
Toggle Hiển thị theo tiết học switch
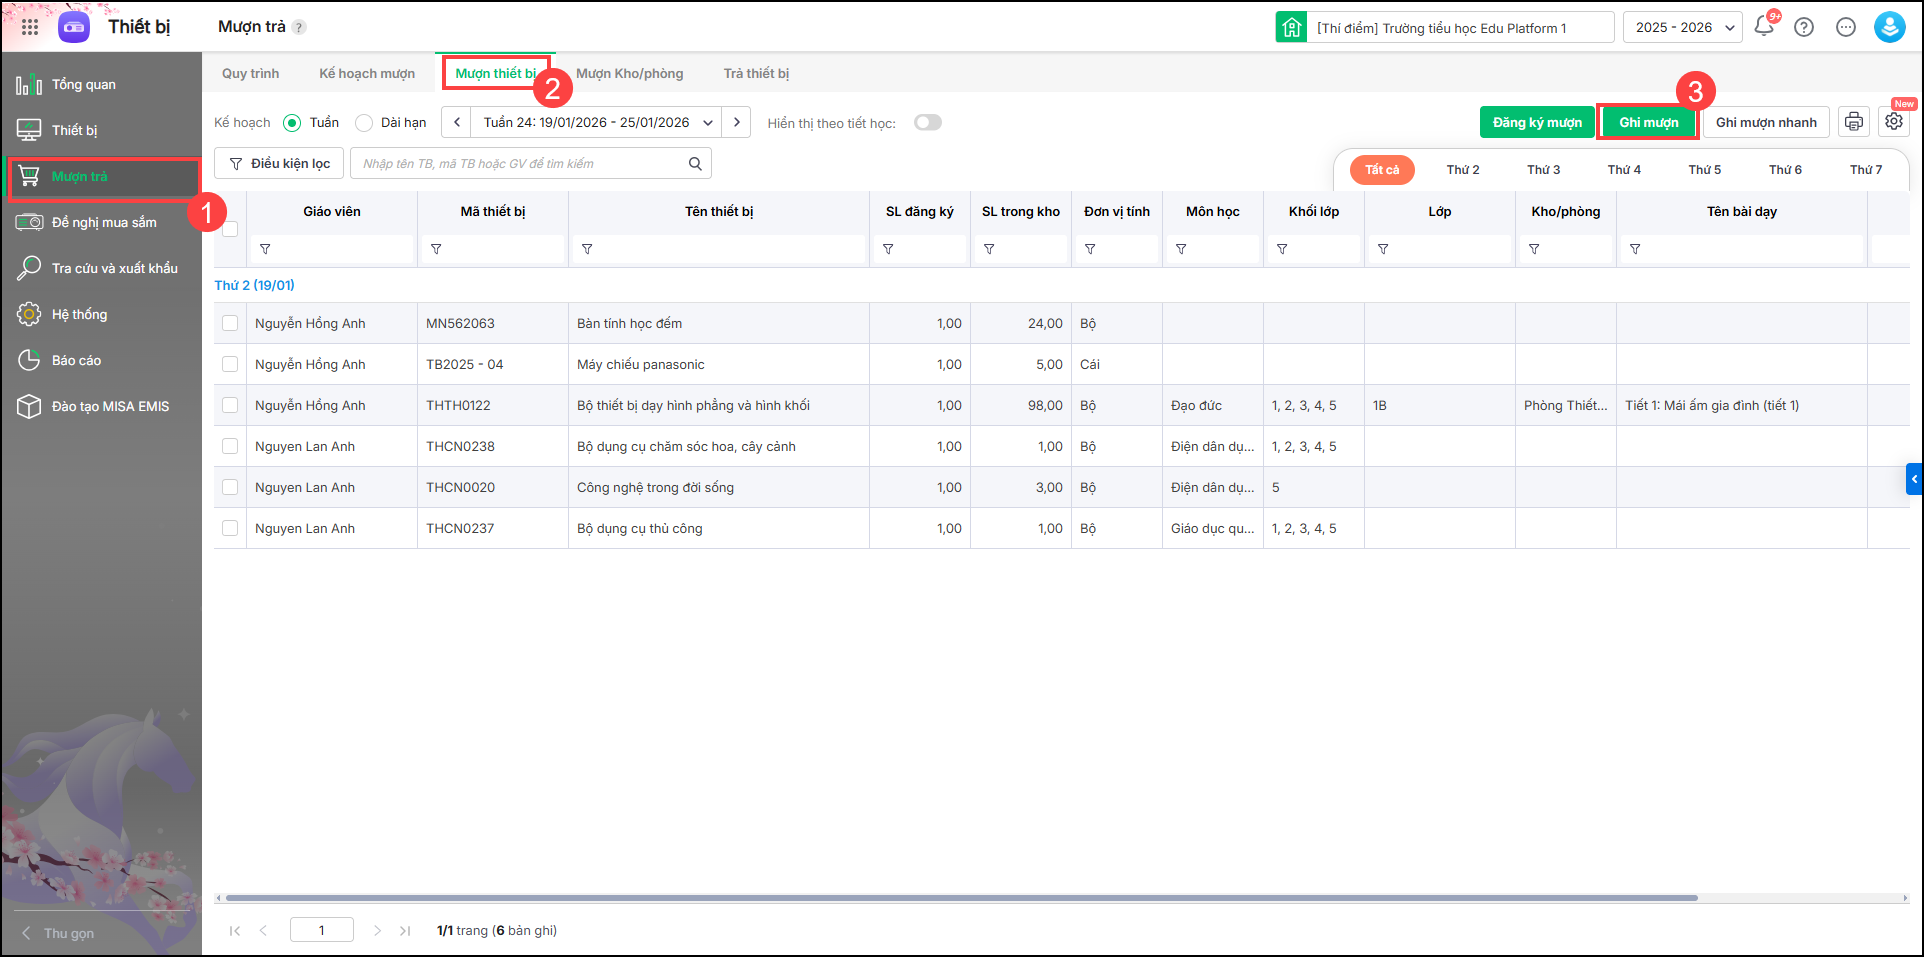pyautogui.click(x=927, y=123)
